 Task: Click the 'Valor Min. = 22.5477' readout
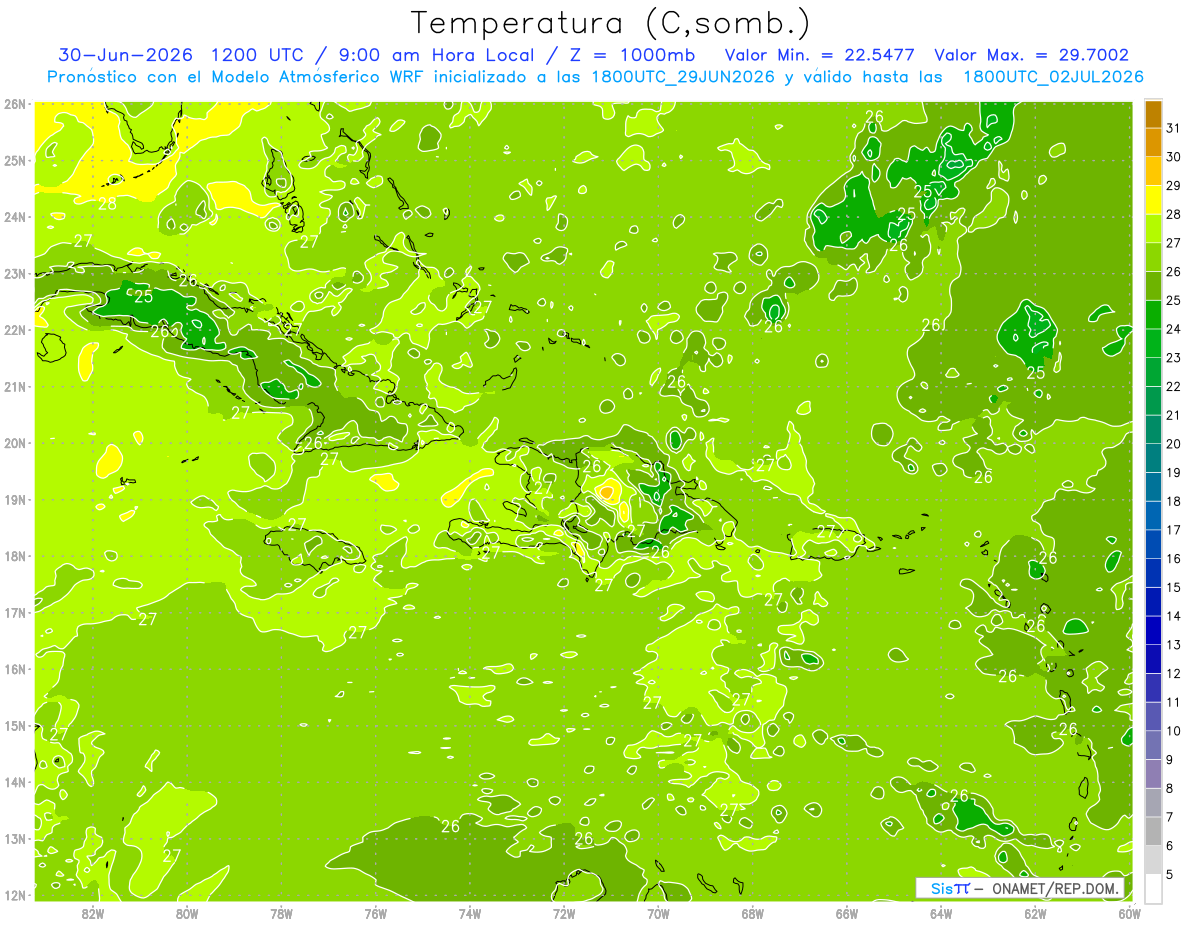point(820,55)
